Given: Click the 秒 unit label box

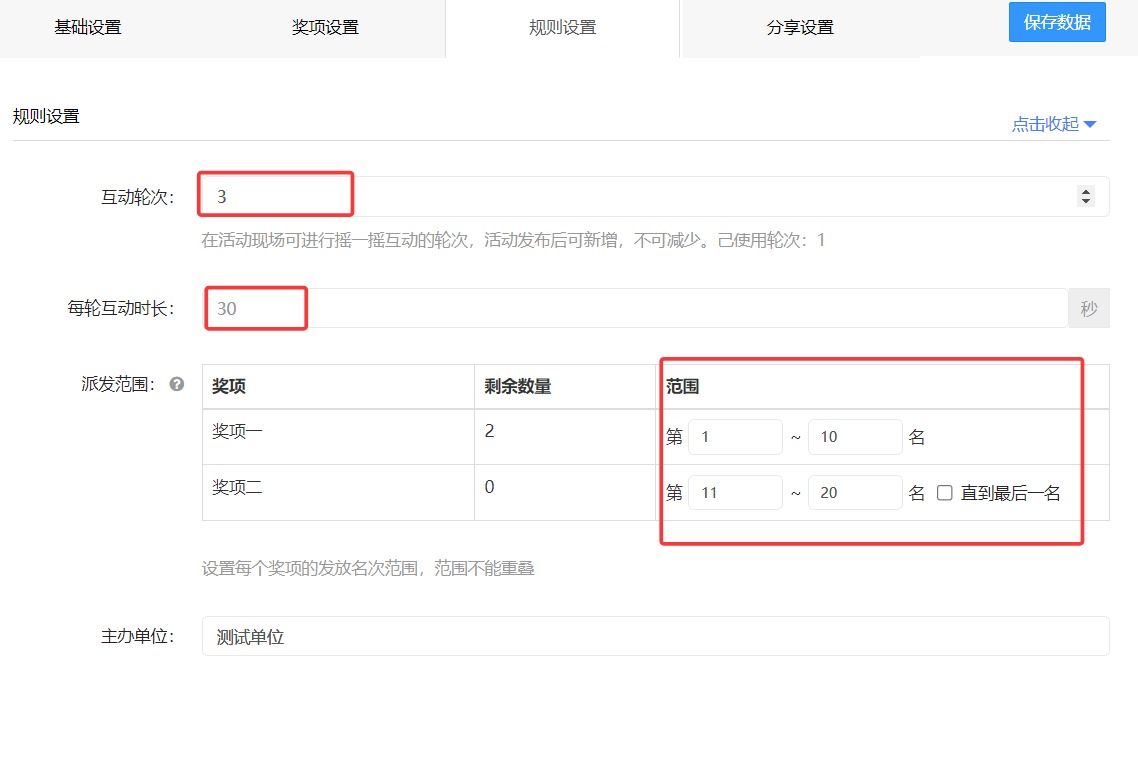Looking at the screenshot, I should coord(1089,308).
